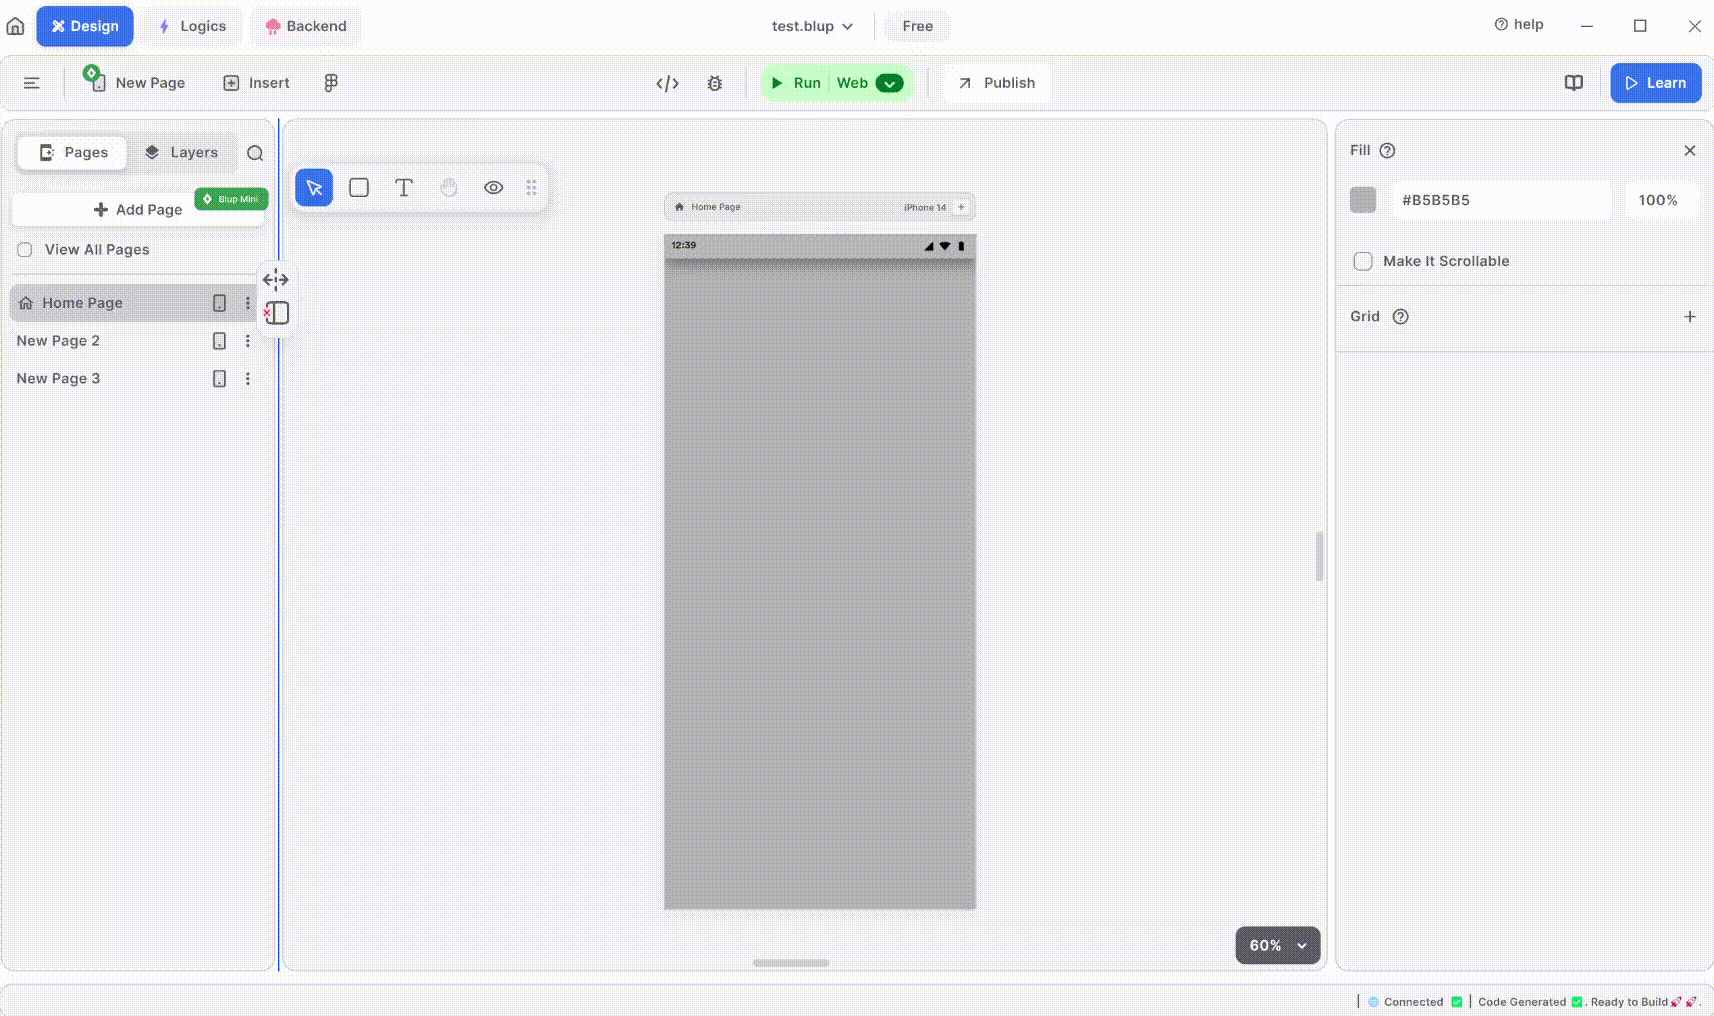Image resolution: width=1714 pixels, height=1016 pixels.
Task: Open options menu for Home Page
Action: pos(248,303)
